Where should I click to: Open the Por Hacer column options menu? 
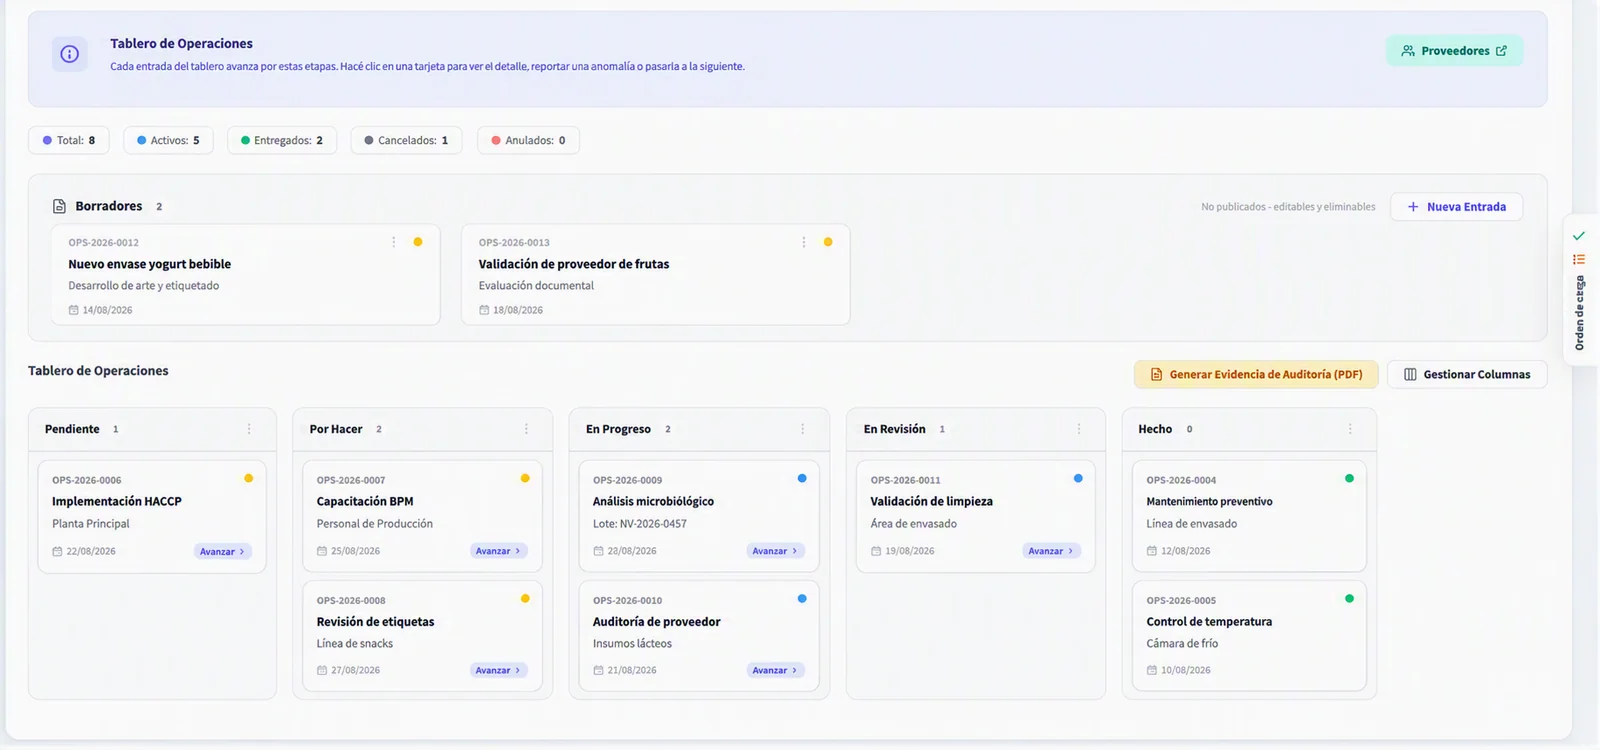tap(526, 429)
